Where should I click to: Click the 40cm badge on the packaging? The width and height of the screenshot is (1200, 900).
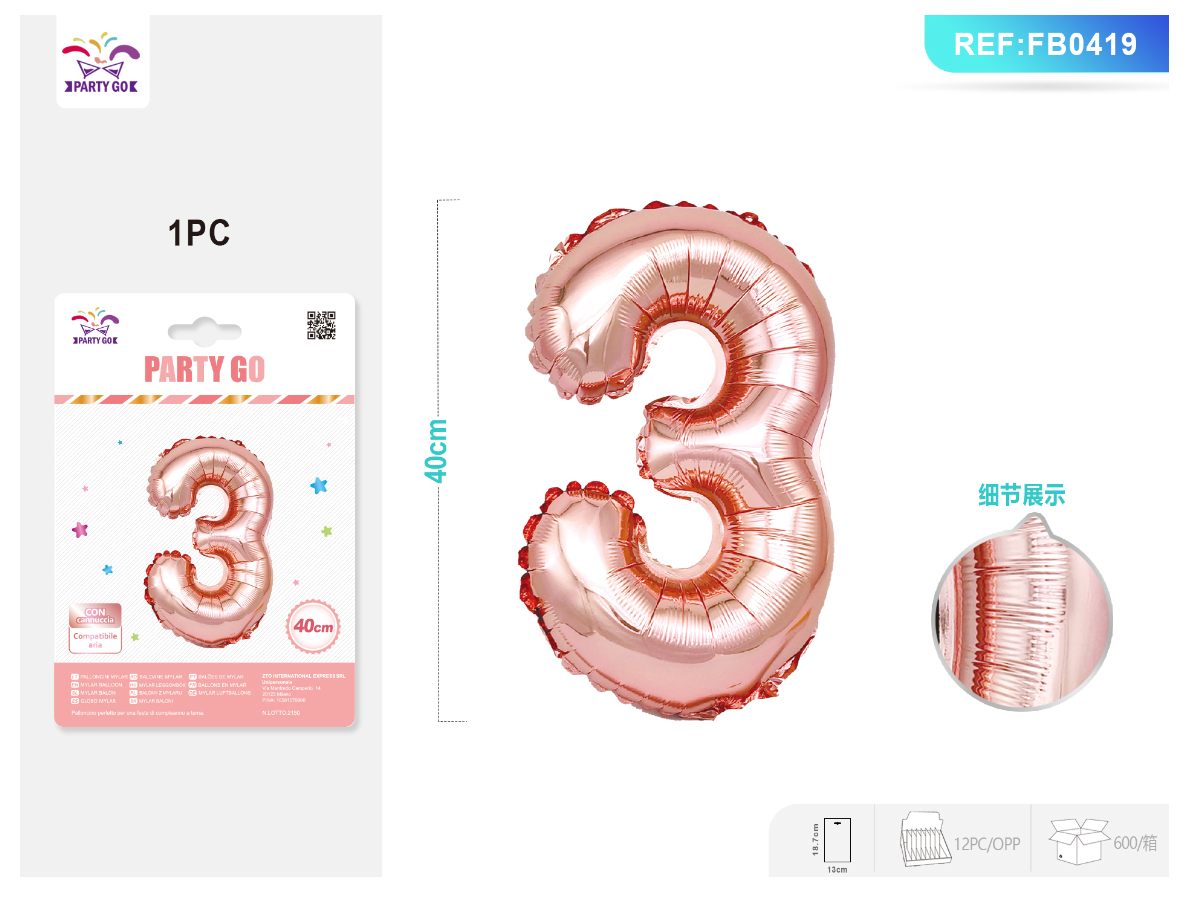(x=313, y=627)
